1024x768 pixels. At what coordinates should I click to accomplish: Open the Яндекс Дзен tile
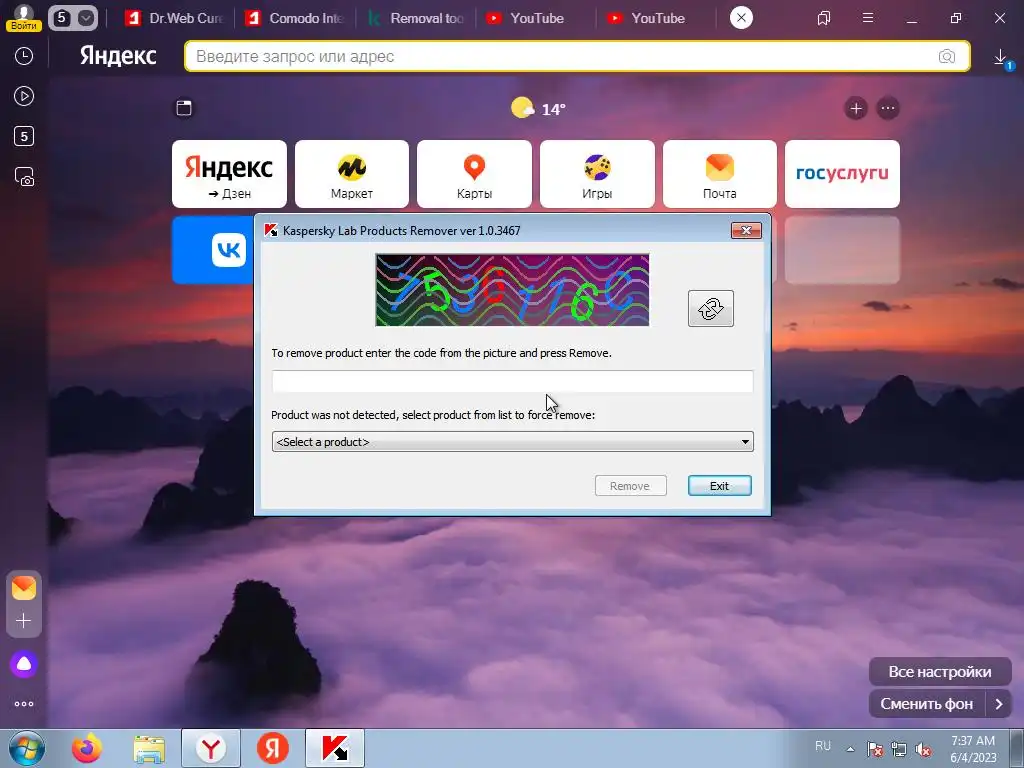point(229,174)
